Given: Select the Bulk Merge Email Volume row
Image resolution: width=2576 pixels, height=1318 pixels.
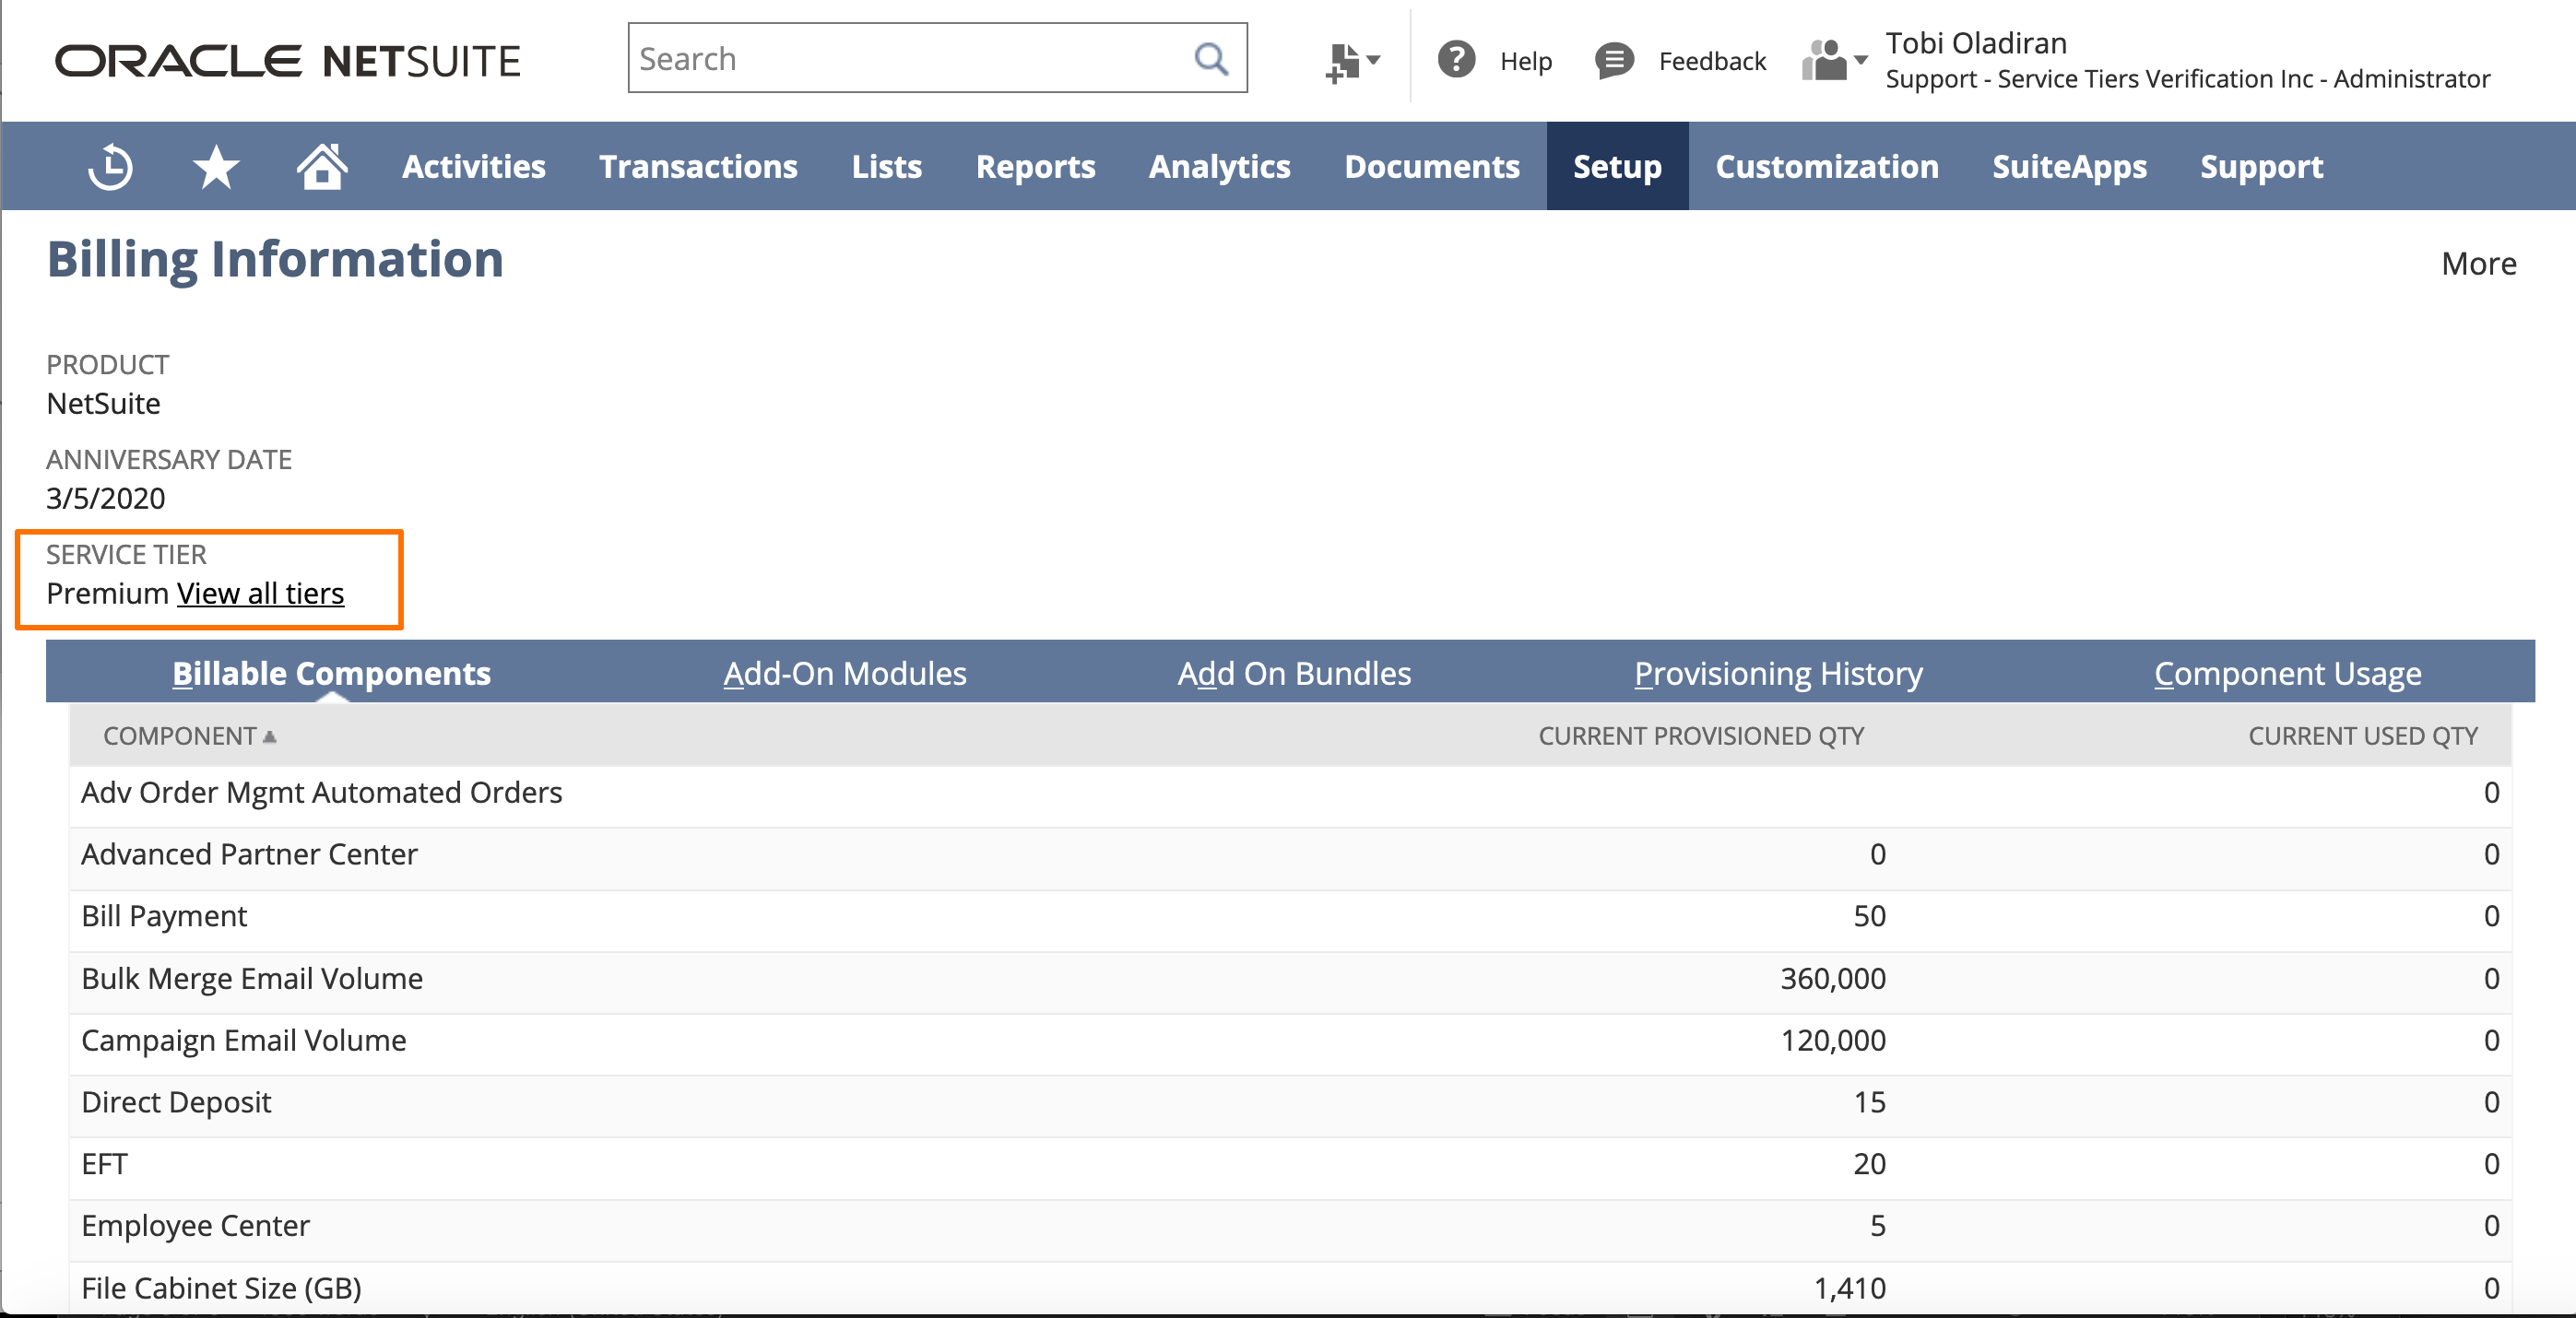Looking at the screenshot, I should coord(1290,980).
